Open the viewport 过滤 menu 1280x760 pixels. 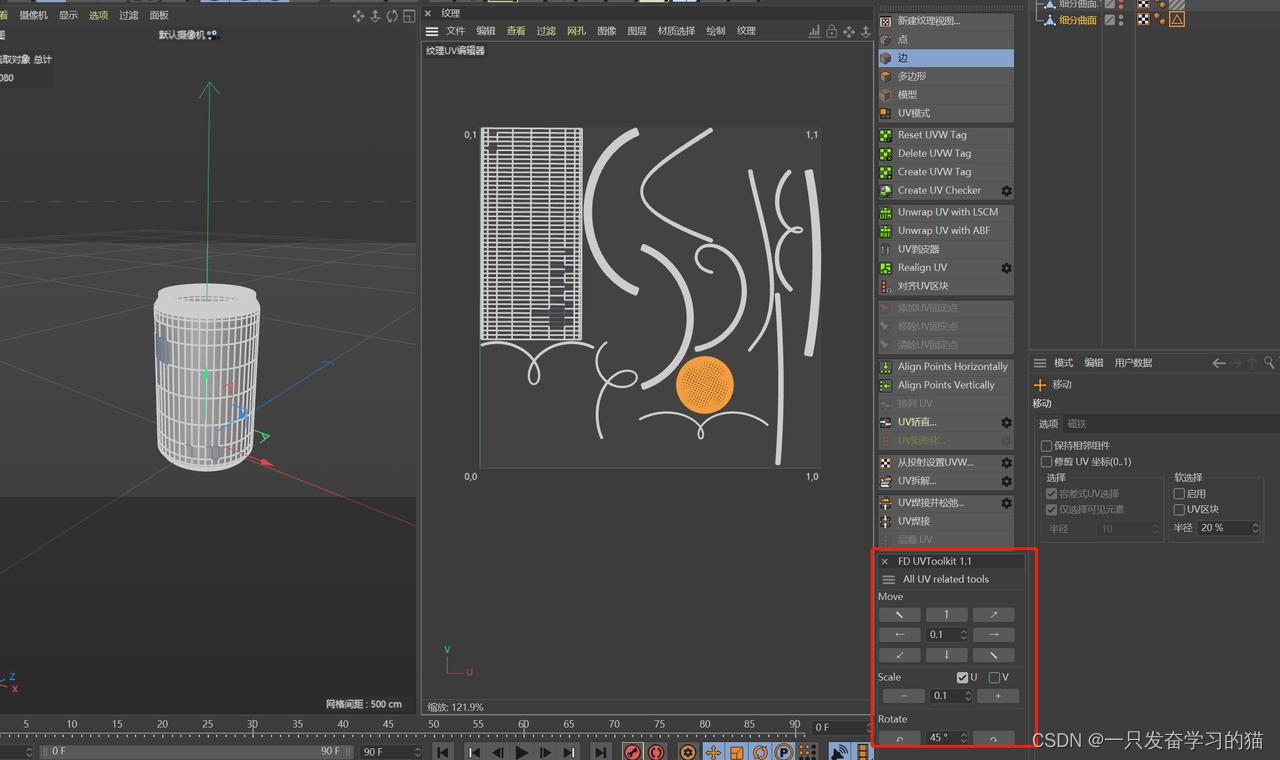(128, 16)
